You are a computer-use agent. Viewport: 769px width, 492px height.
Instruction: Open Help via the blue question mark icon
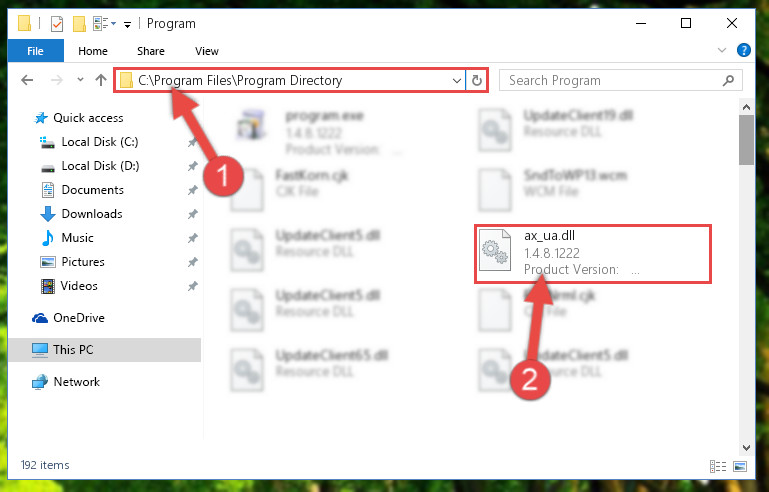tap(743, 50)
